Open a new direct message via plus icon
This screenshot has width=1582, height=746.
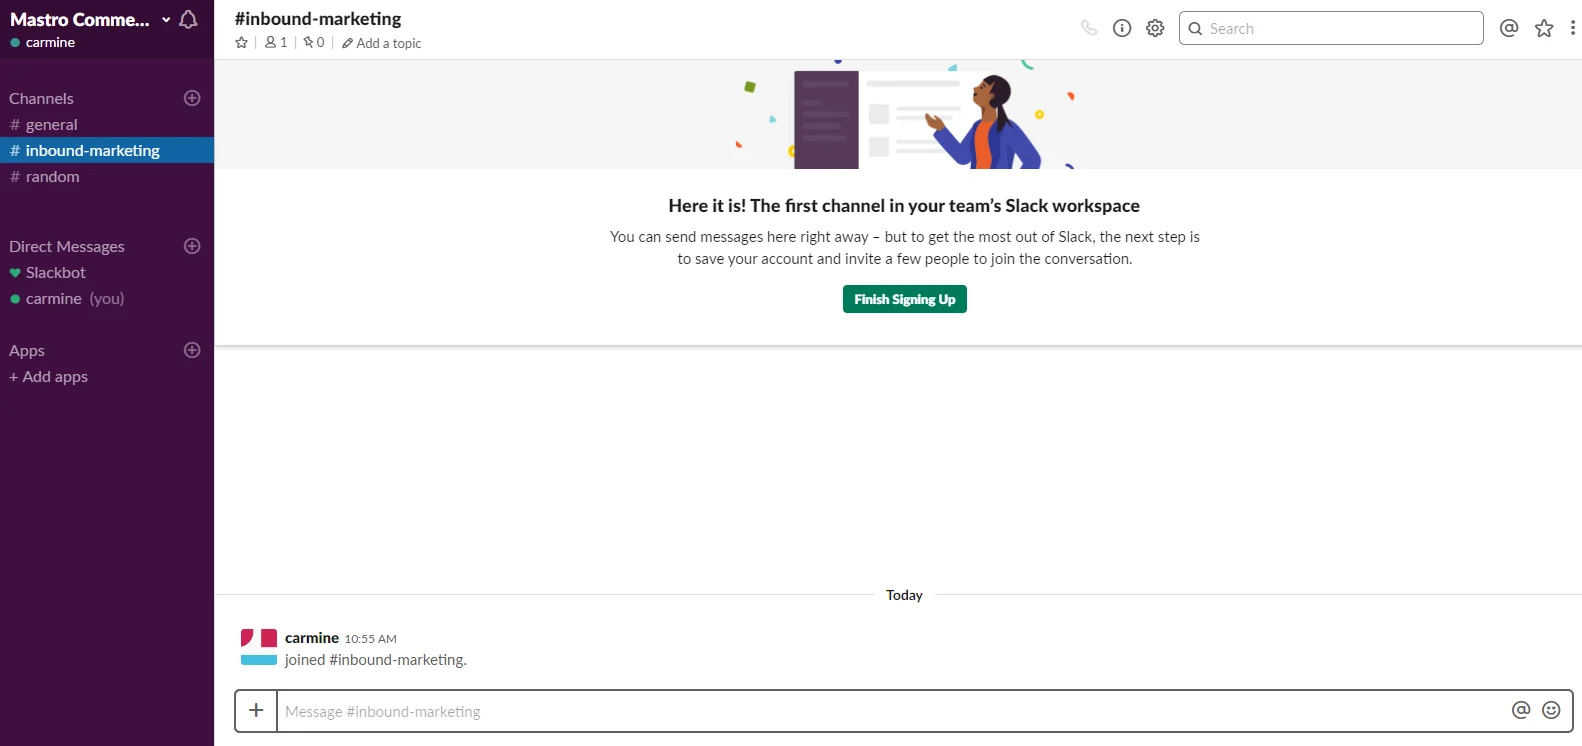(192, 246)
